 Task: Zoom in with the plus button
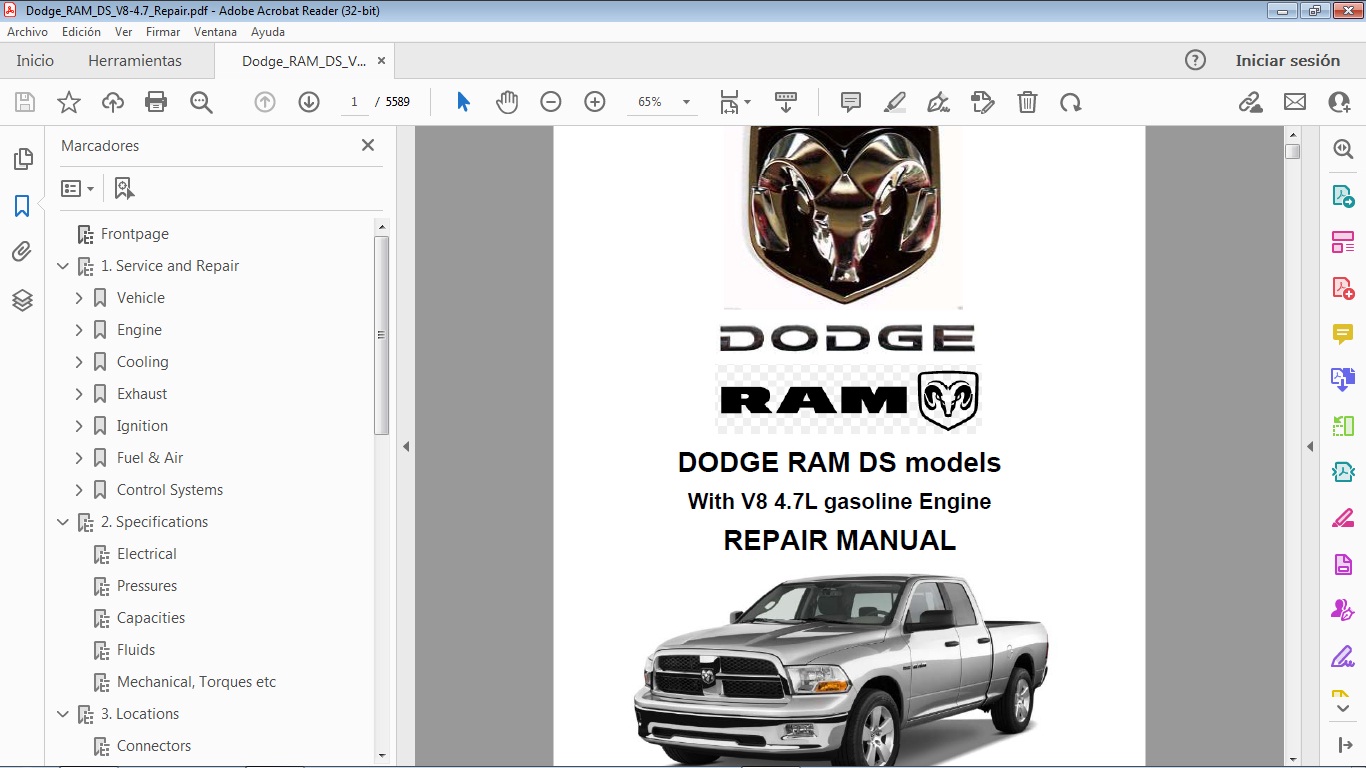[x=595, y=102]
